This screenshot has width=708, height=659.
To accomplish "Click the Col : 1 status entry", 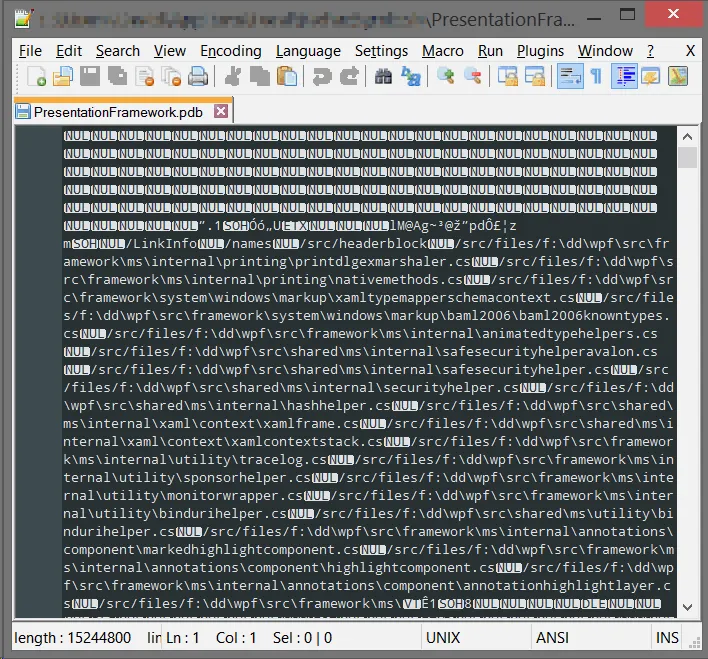I will tap(236, 638).
